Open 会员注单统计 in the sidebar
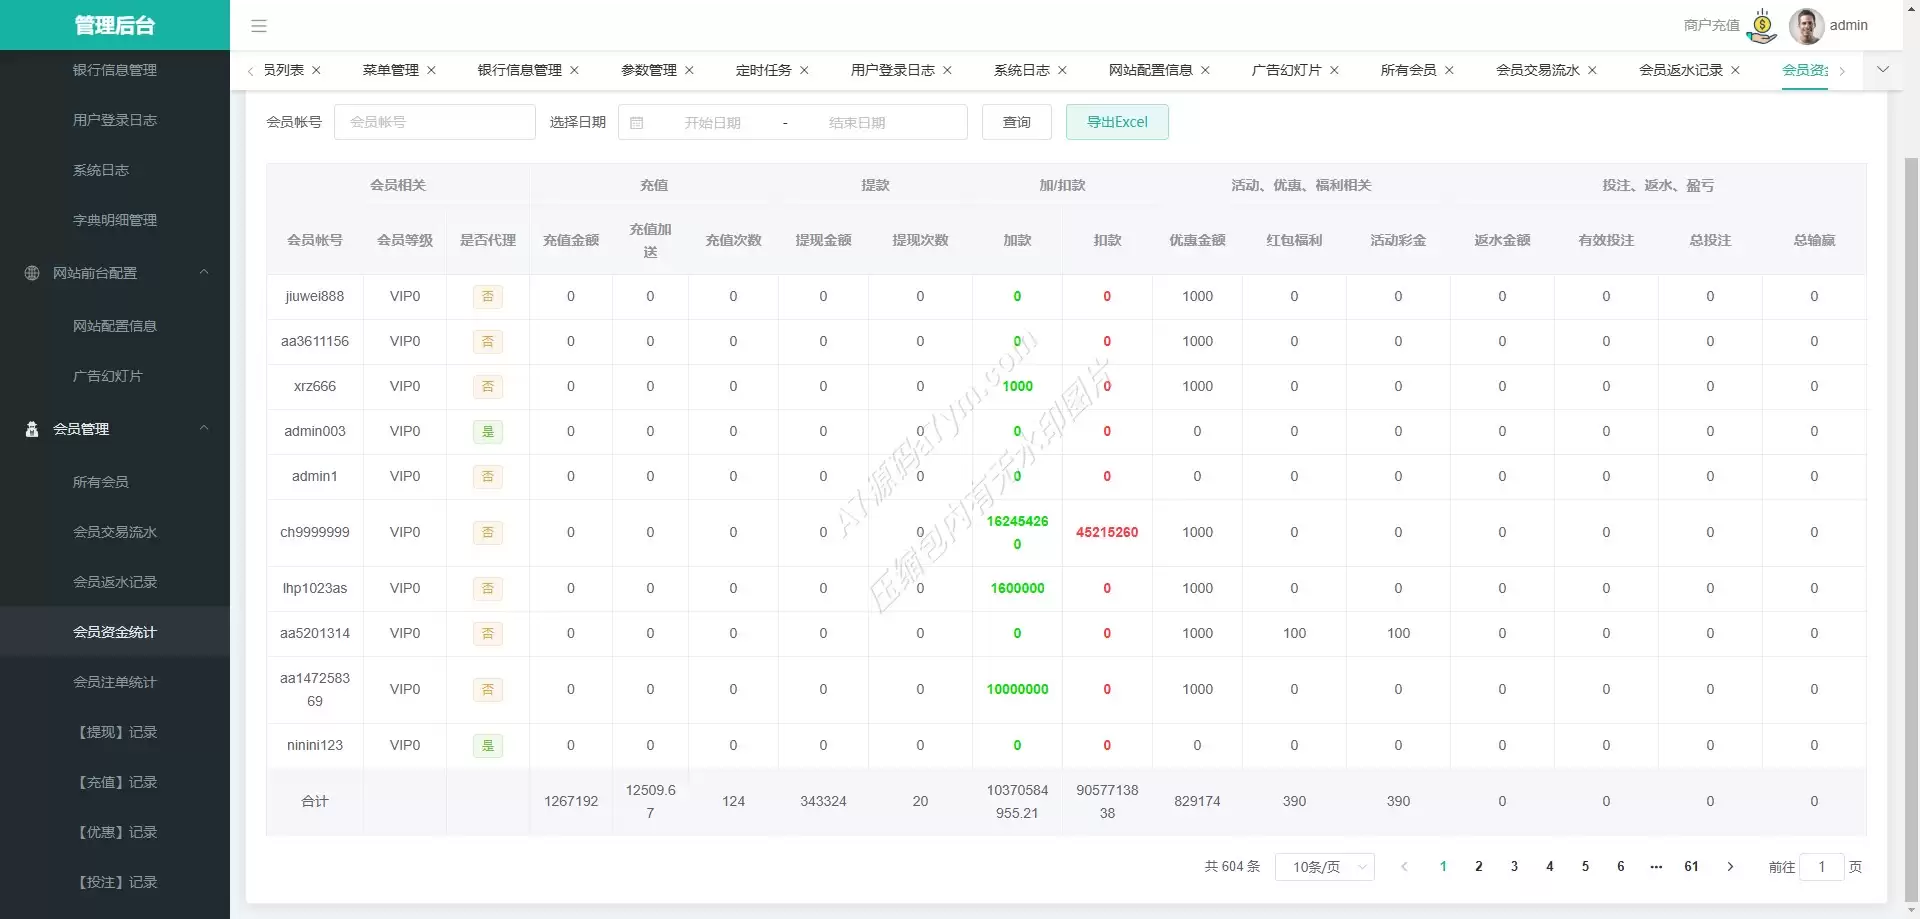The height and width of the screenshot is (919, 1920). (115, 682)
